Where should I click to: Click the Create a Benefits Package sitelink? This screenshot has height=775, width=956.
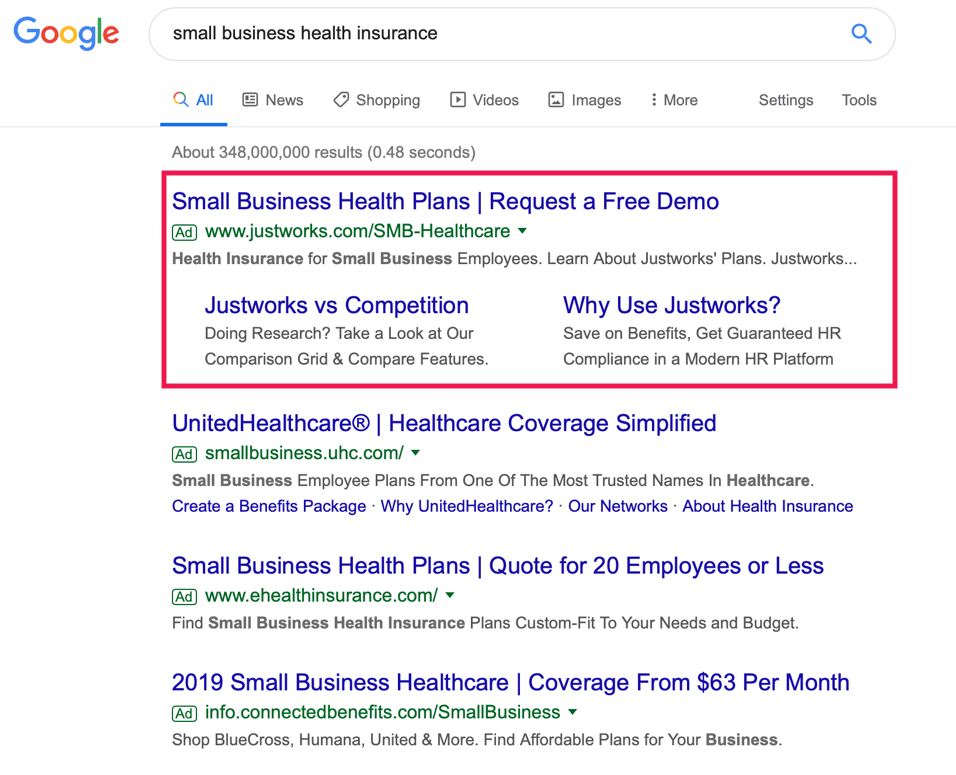click(x=269, y=506)
